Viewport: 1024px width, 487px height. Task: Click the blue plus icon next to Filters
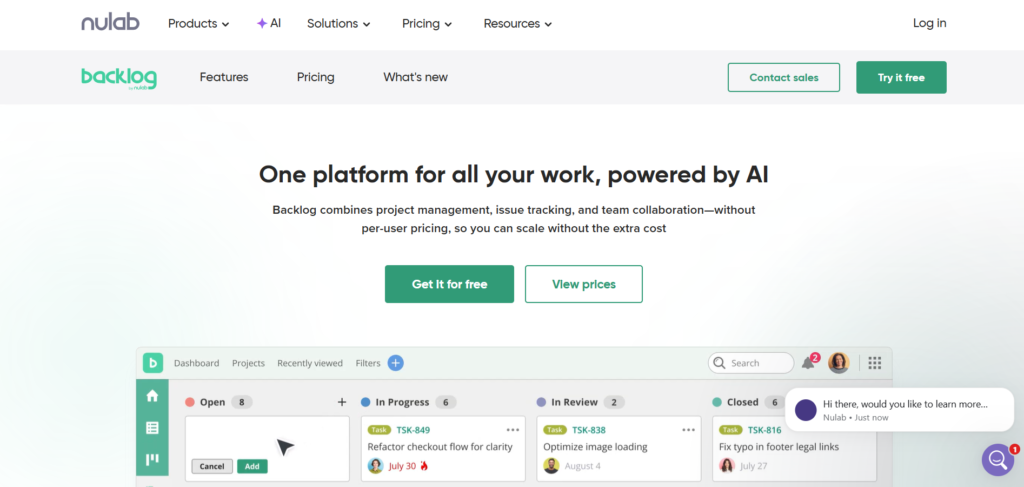point(395,363)
